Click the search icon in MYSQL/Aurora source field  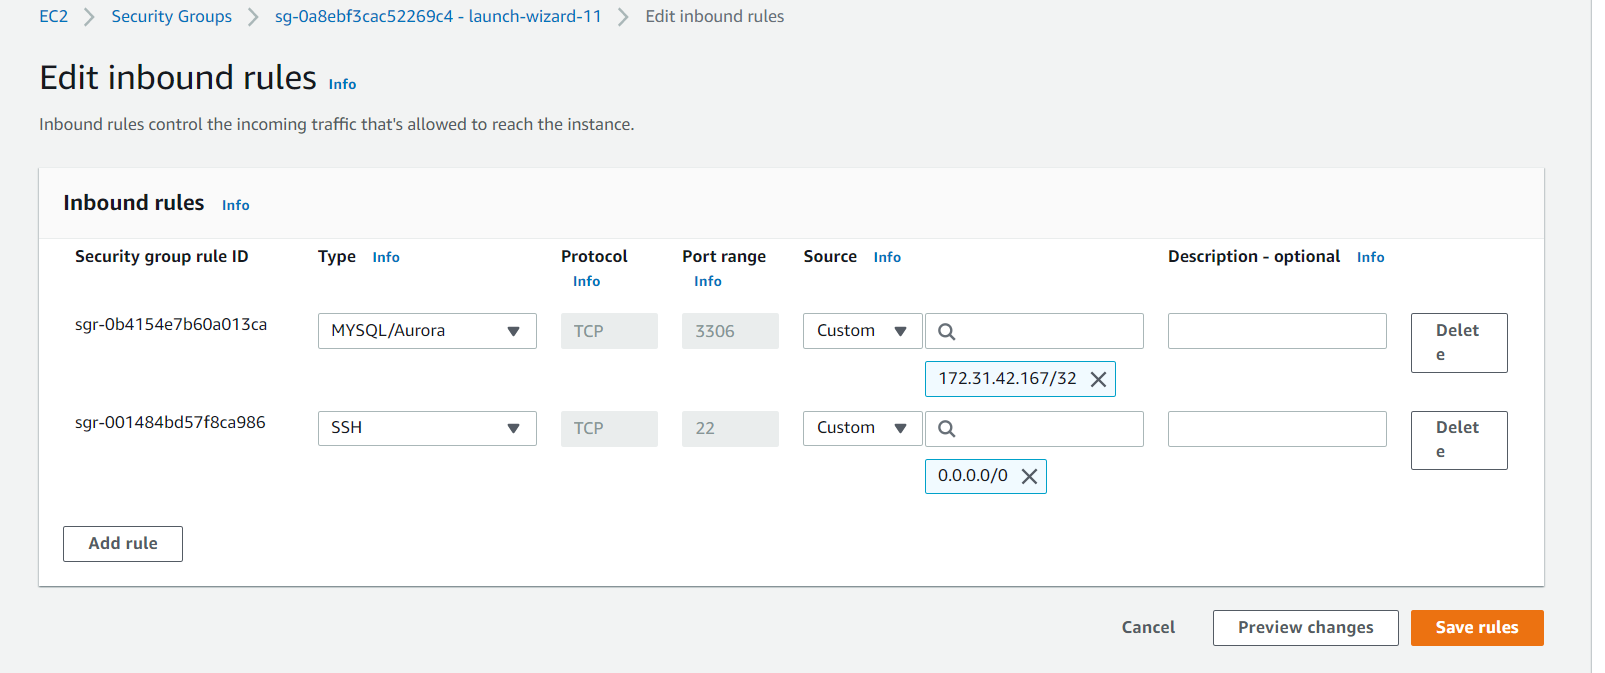[946, 332]
